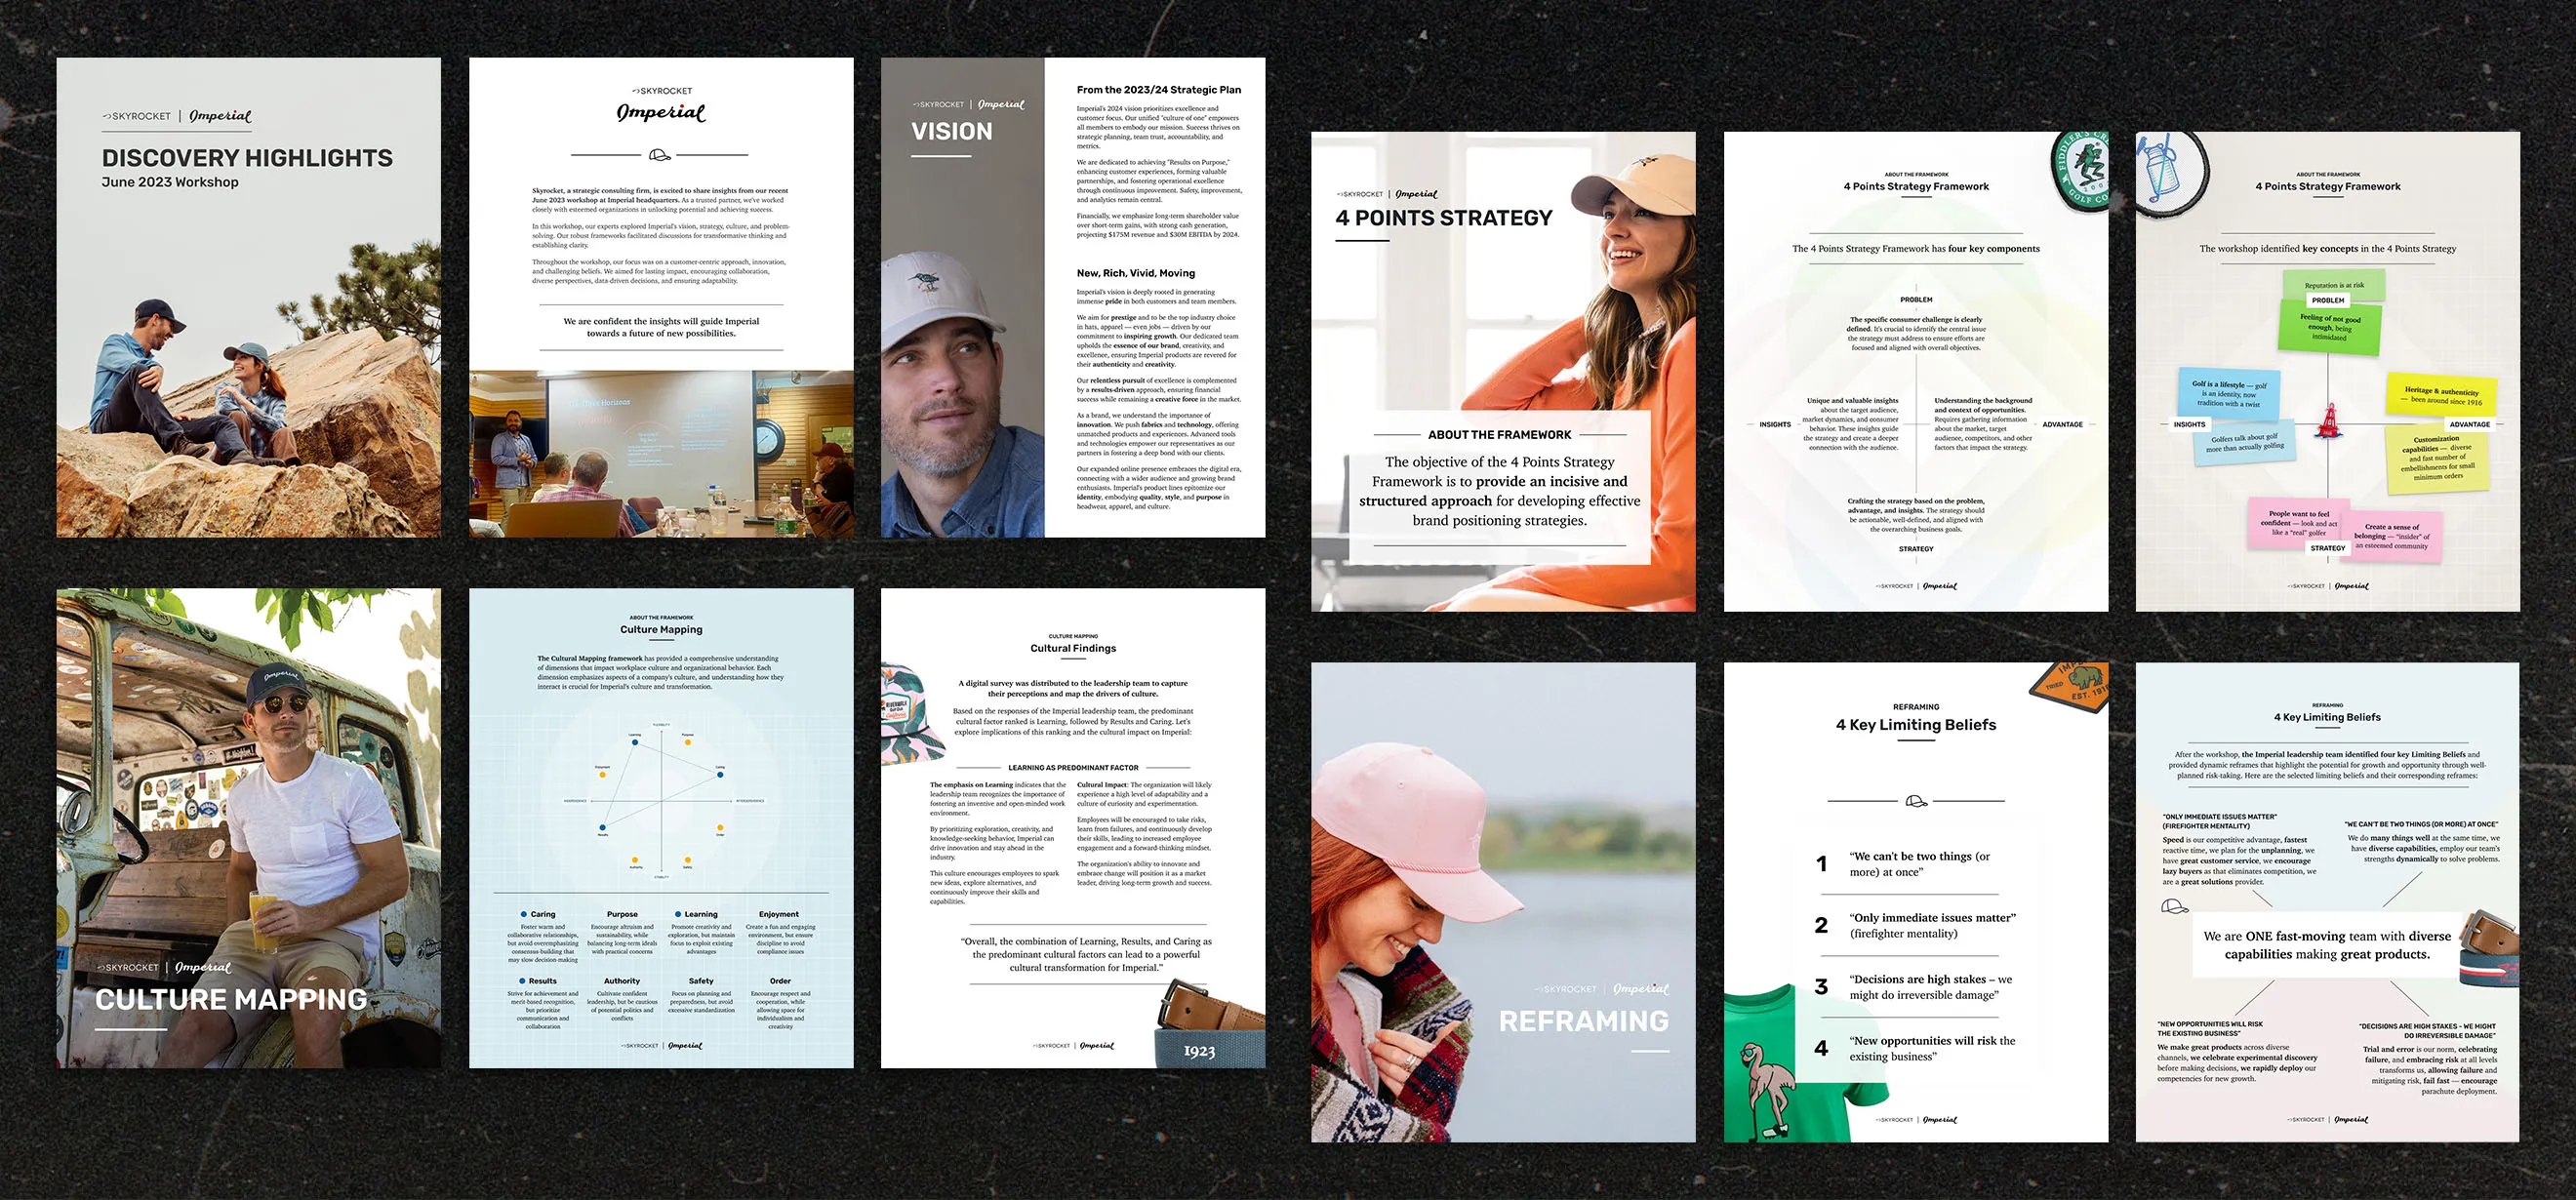Open the Reframing cover page
This screenshot has width=2576, height=1200.
(x=1503, y=902)
